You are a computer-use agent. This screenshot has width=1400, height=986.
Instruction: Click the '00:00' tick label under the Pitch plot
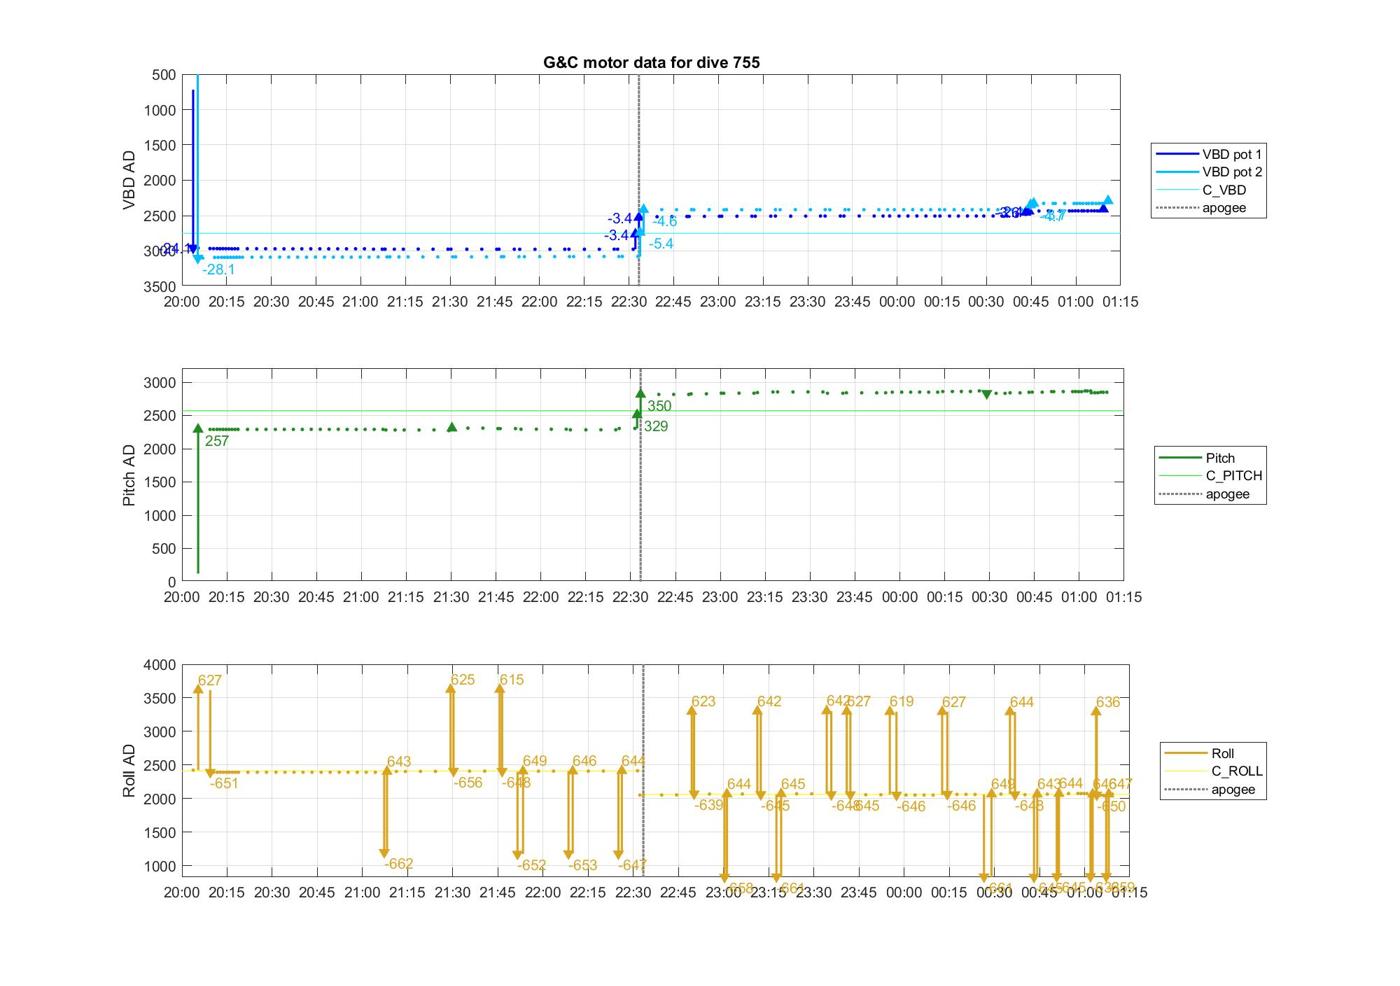[899, 597]
